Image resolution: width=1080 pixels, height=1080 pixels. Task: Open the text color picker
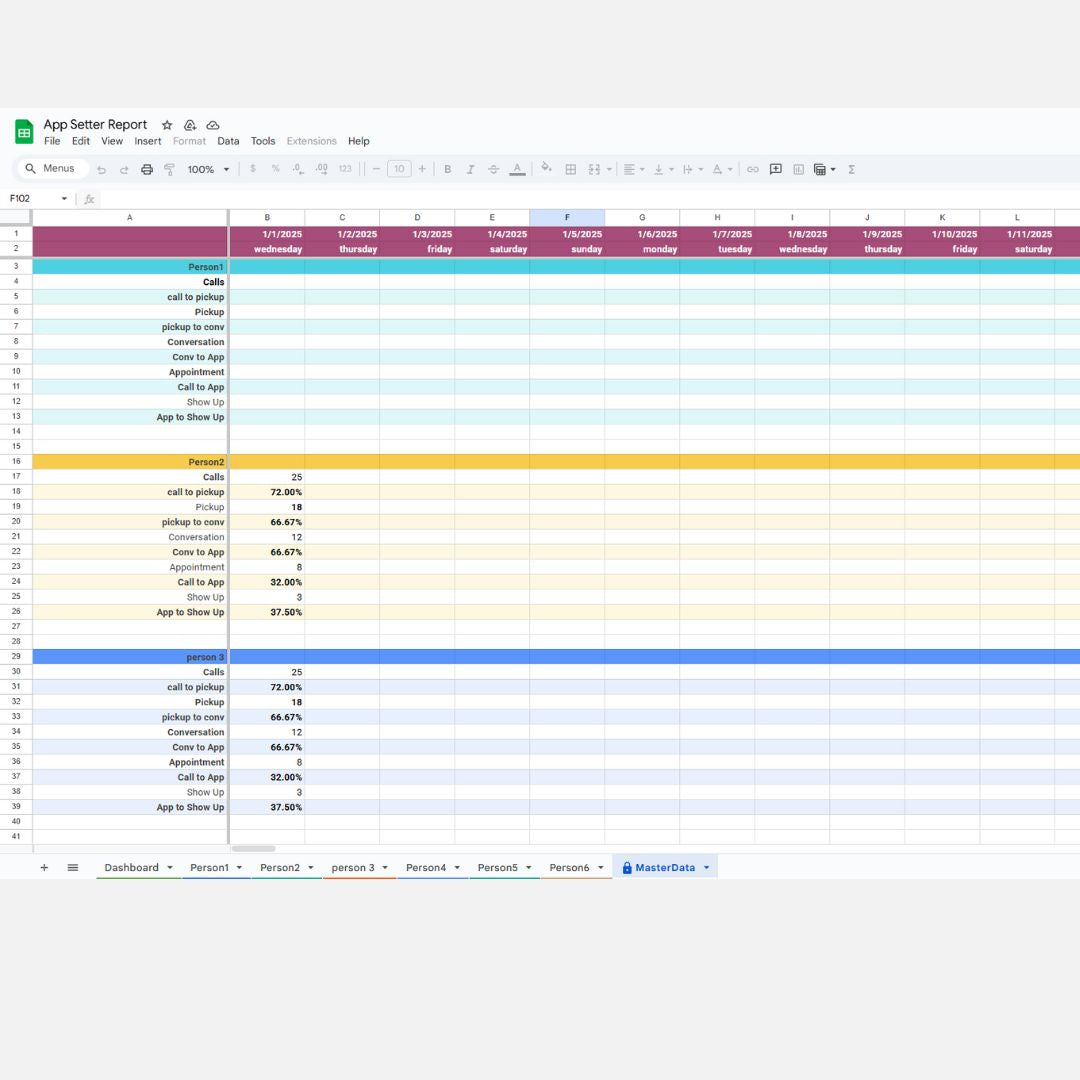(517, 170)
